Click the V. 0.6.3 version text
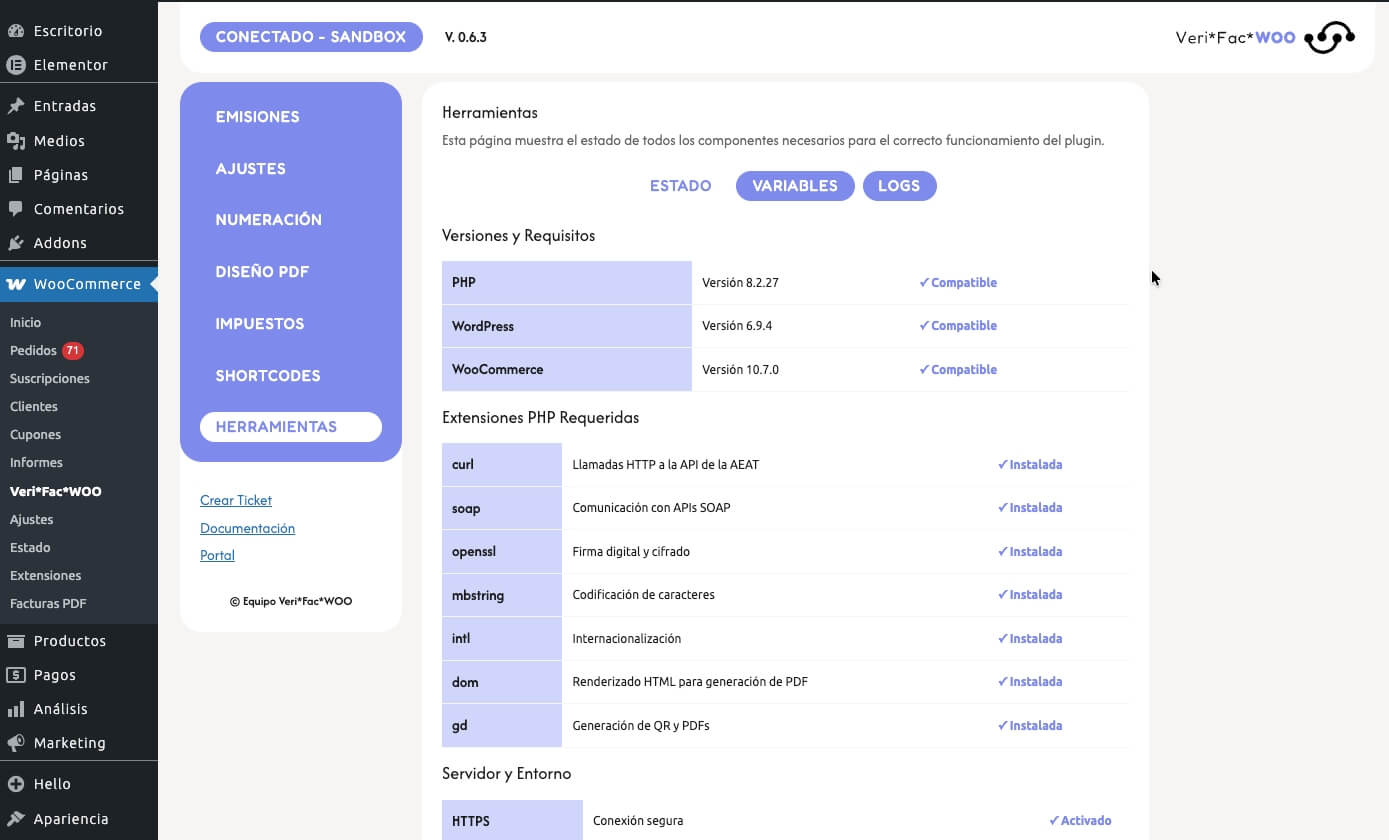 pos(466,38)
